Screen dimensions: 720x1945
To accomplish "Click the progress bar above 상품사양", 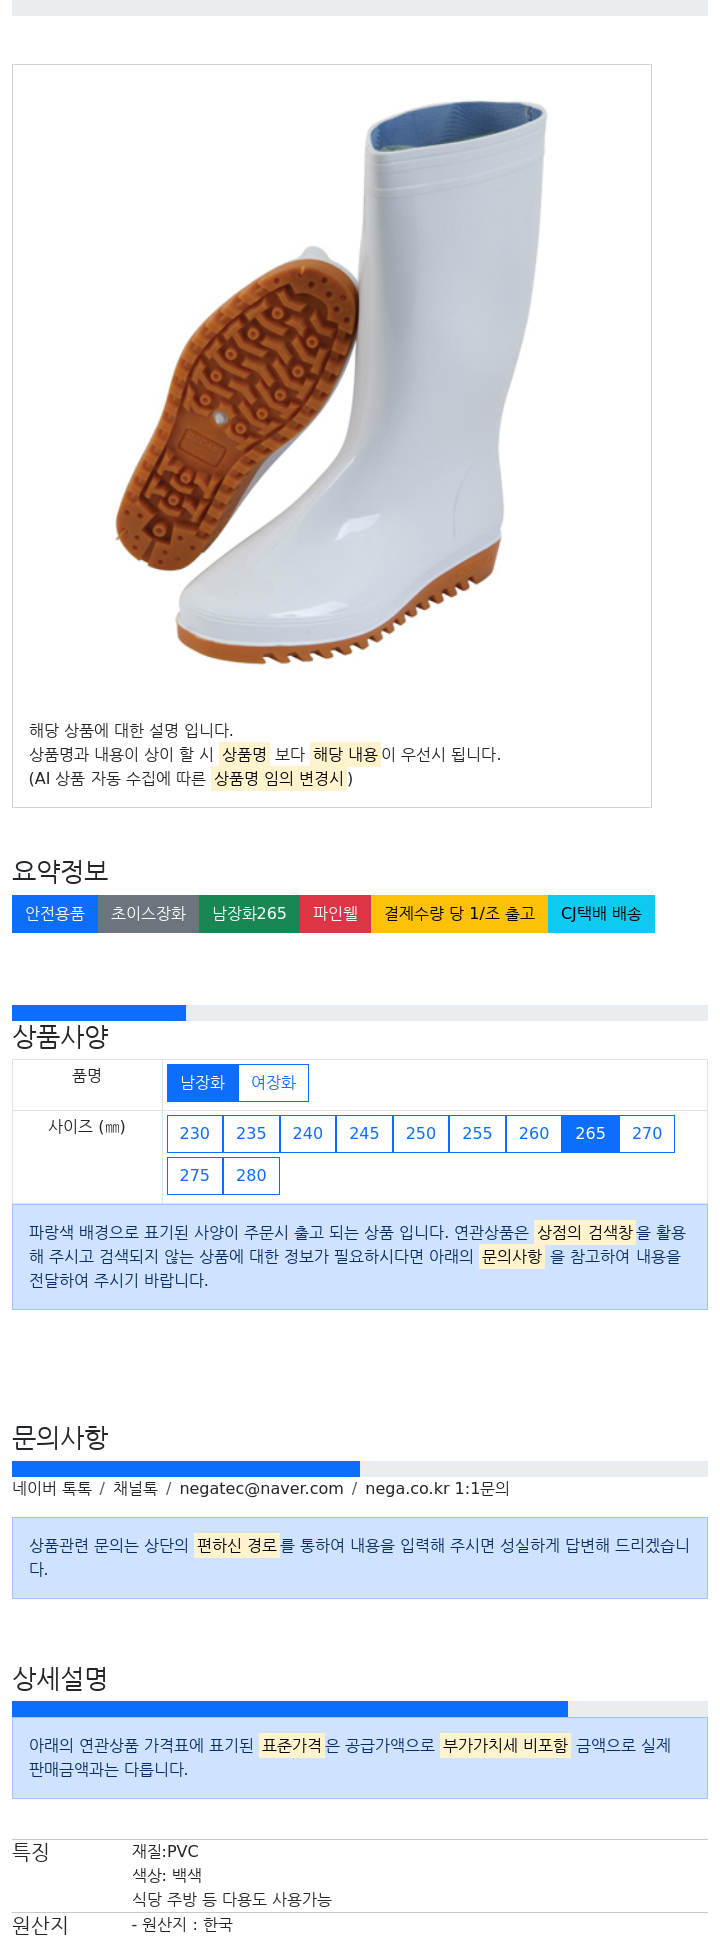I will click(x=360, y=1013).
